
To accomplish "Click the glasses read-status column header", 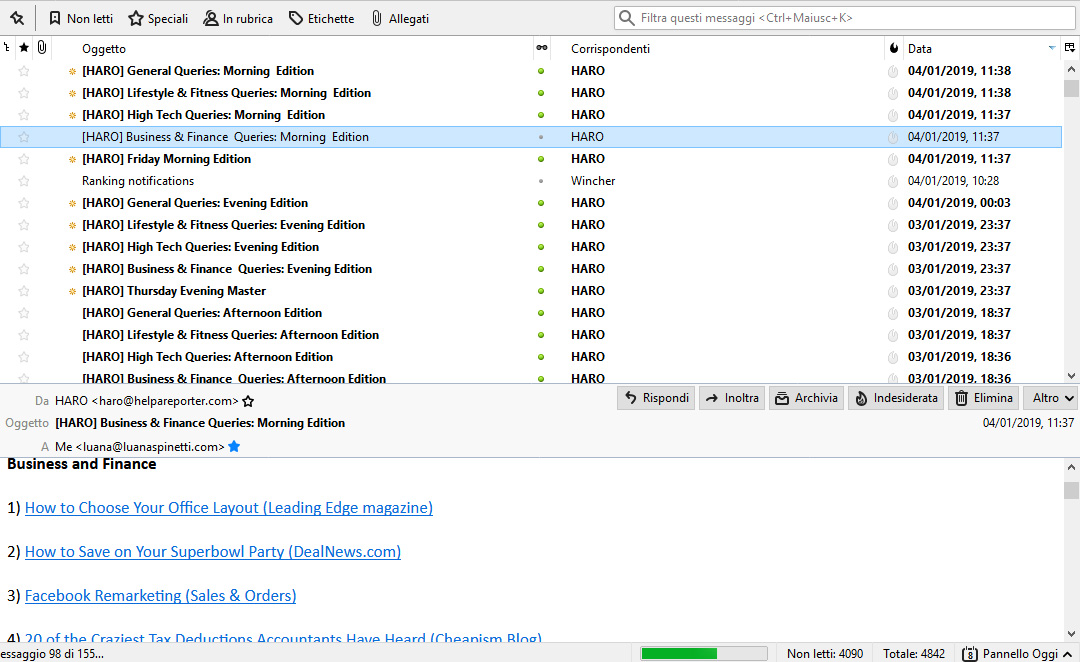I will 542,48.
